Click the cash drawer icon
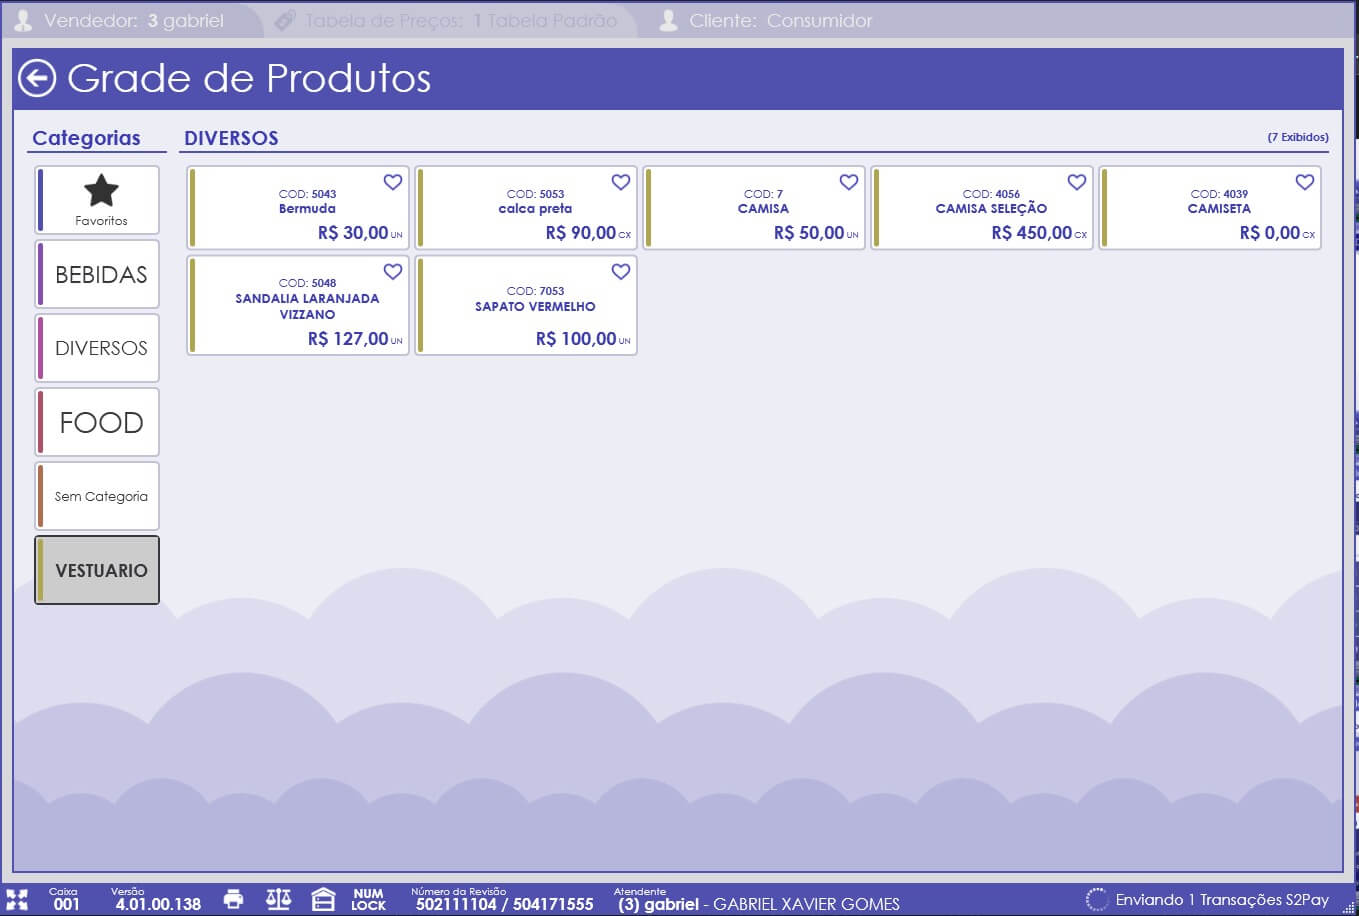The width and height of the screenshot is (1359, 916). (323, 899)
